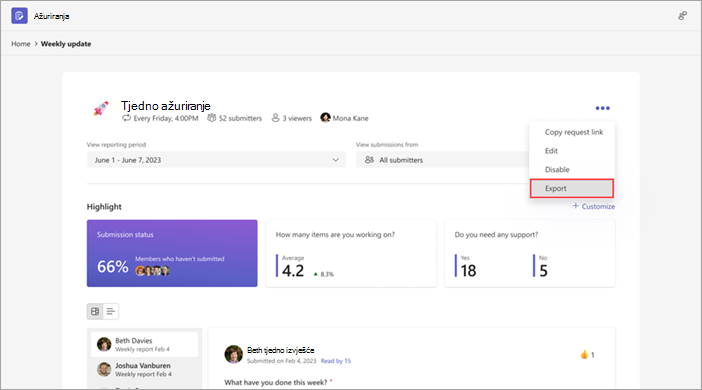Go to Home breadcrumb

click(21, 44)
